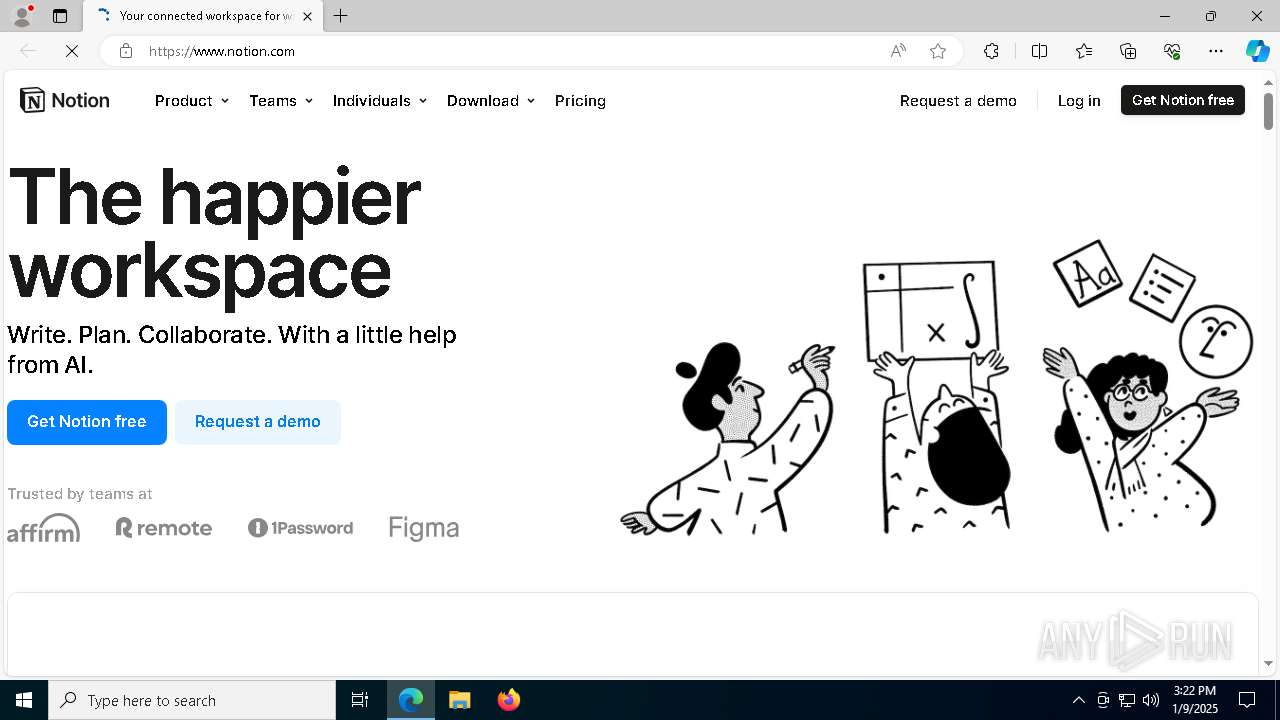Click the Windows search box

click(192, 700)
